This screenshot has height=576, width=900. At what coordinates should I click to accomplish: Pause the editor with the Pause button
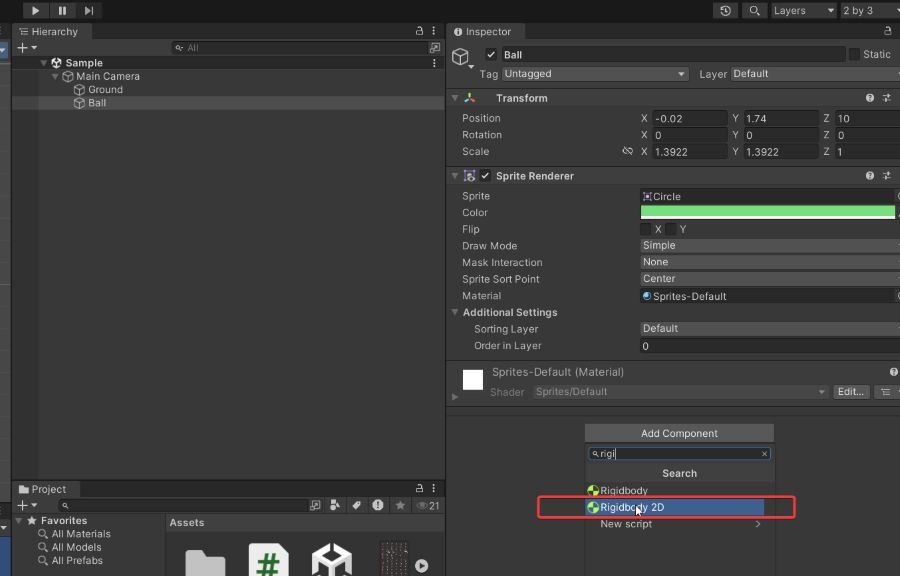[62, 10]
